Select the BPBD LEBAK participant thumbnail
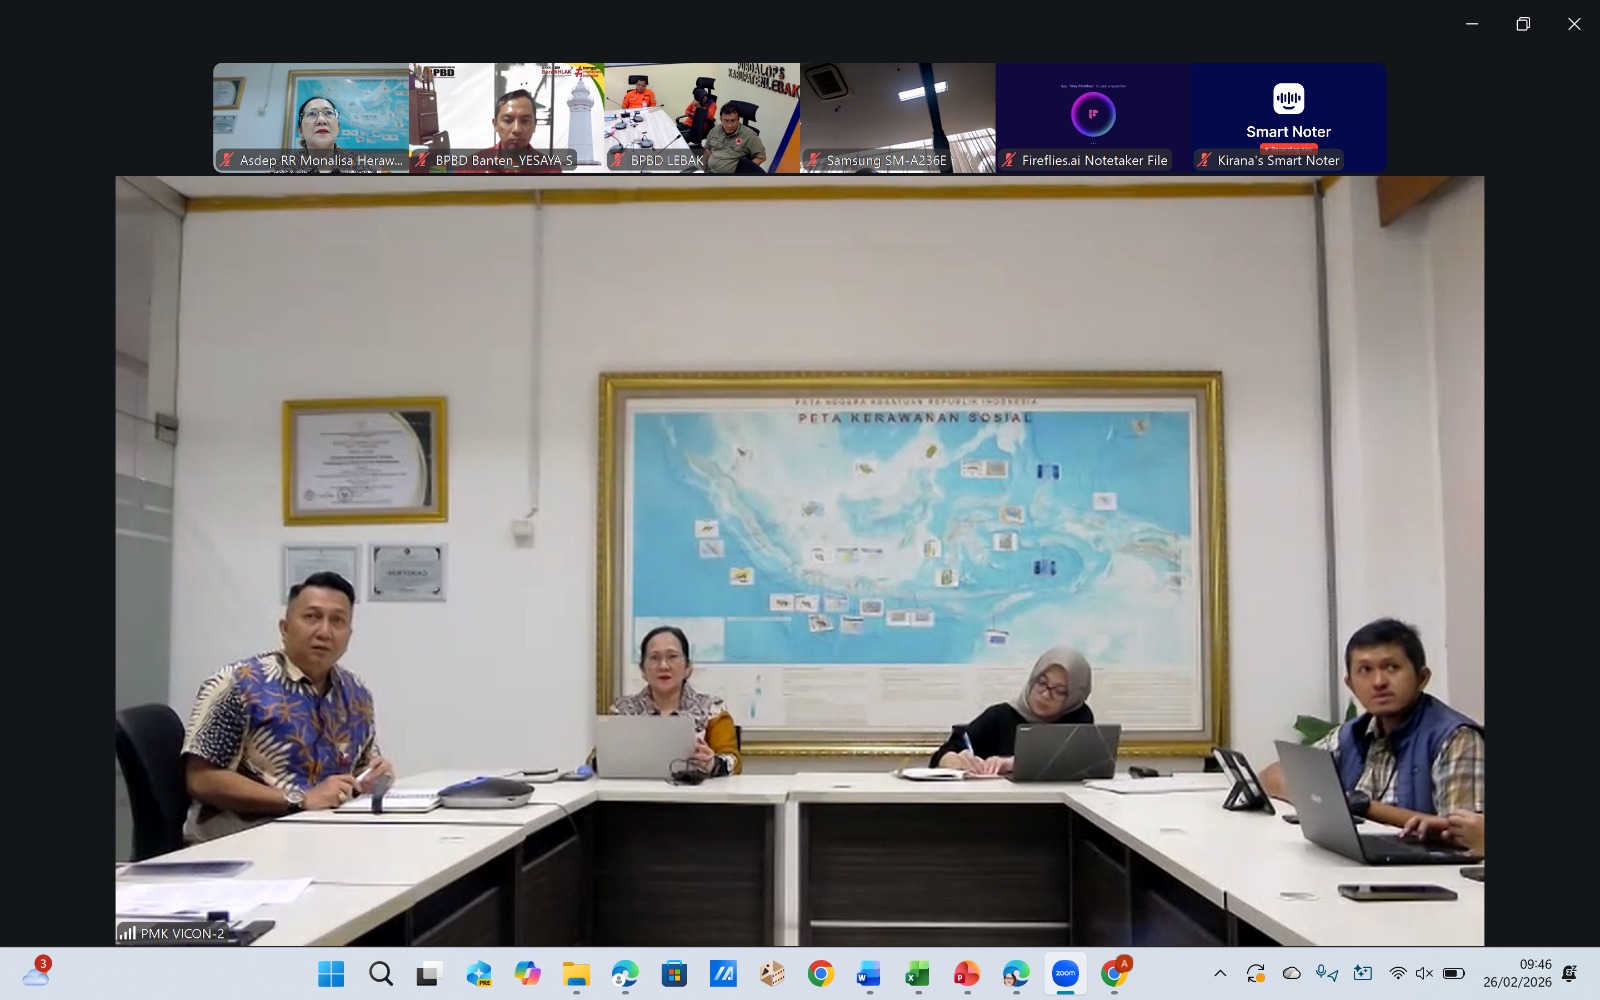 (x=702, y=118)
